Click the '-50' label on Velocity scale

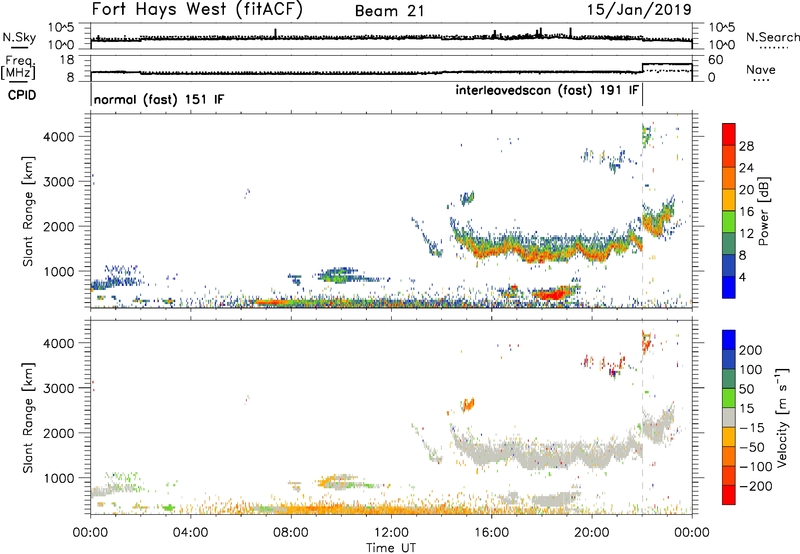pyautogui.click(x=752, y=447)
